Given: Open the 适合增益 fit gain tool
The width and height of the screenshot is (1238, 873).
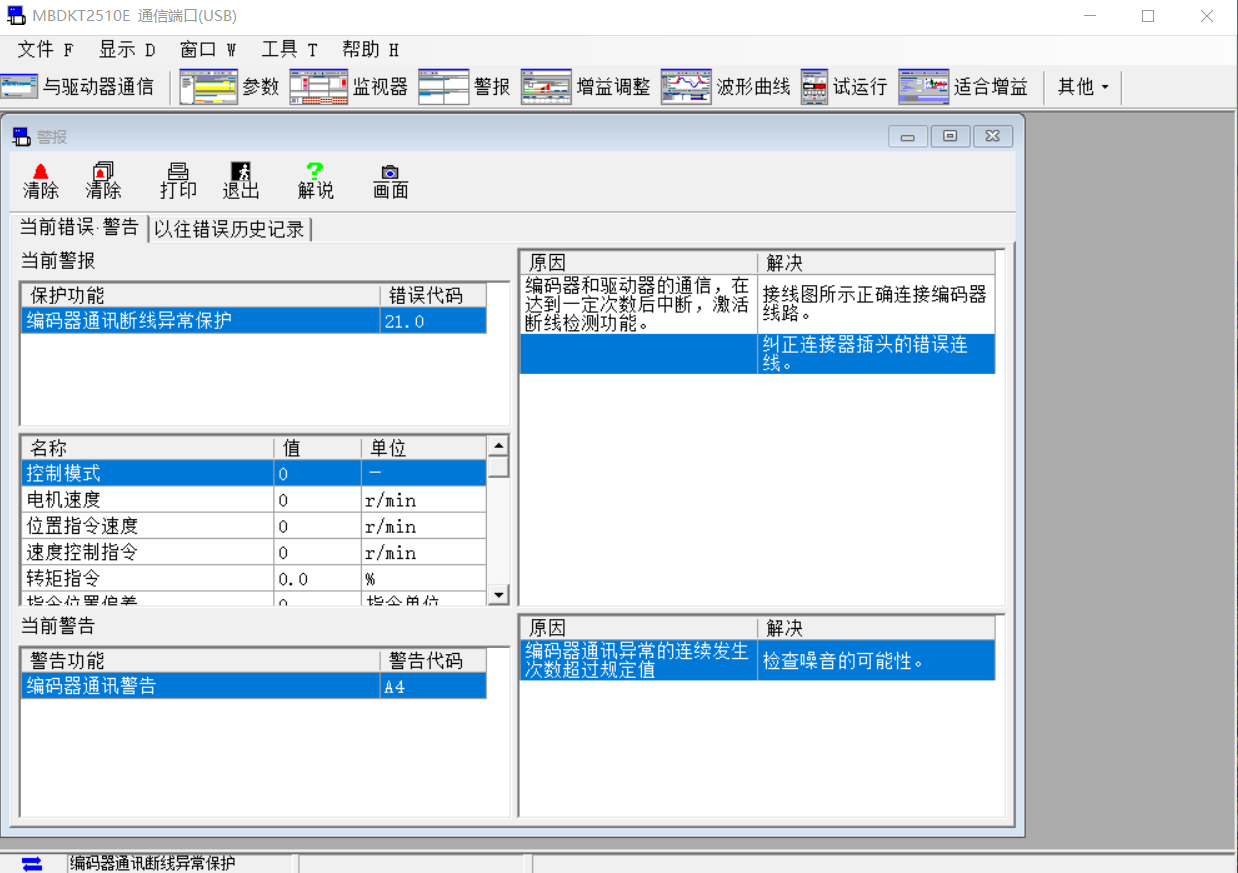Looking at the screenshot, I should coord(962,87).
